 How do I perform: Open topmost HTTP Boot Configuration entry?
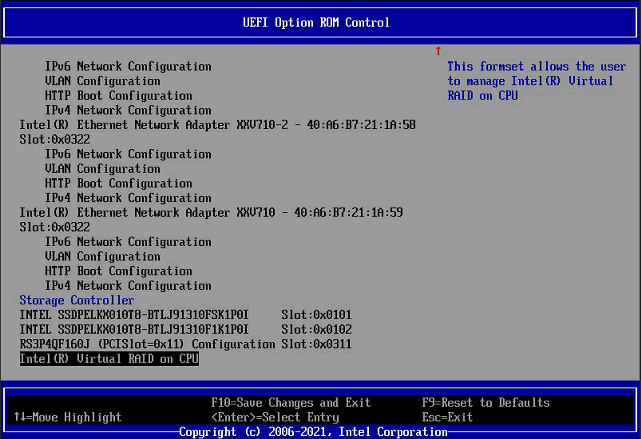119,96
